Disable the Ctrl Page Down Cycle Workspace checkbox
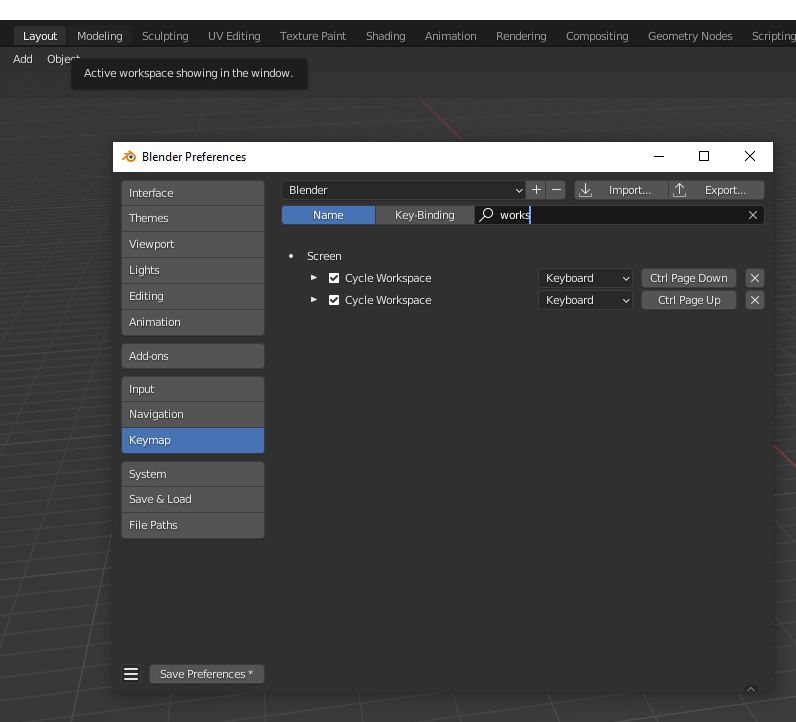This screenshot has height=722, width=796. (334, 278)
